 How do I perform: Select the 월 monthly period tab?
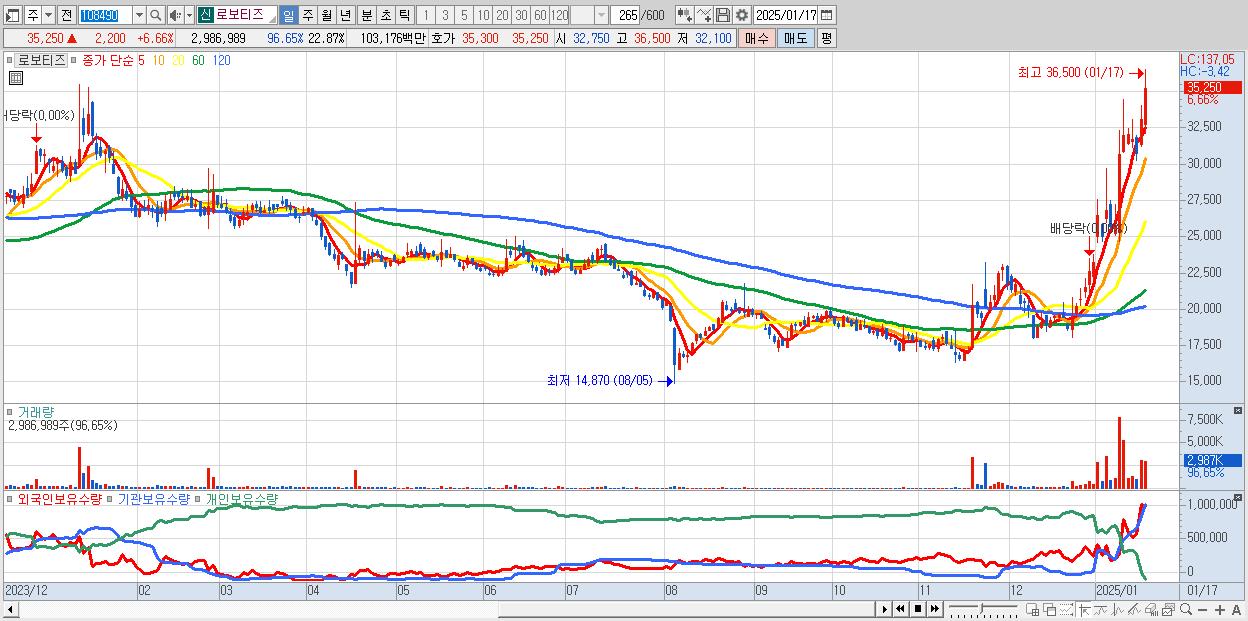(327, 15)
